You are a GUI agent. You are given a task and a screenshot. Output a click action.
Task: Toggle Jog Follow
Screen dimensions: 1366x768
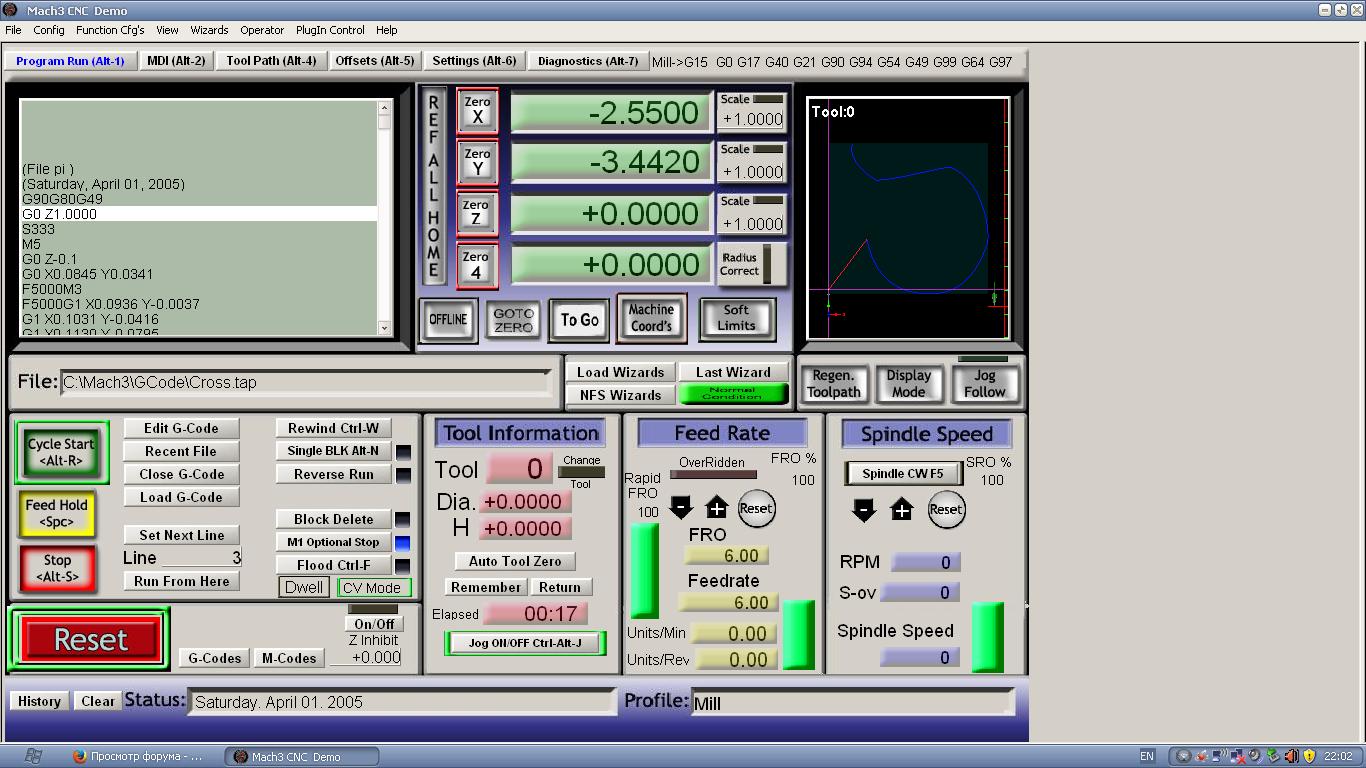pos(985,383)
